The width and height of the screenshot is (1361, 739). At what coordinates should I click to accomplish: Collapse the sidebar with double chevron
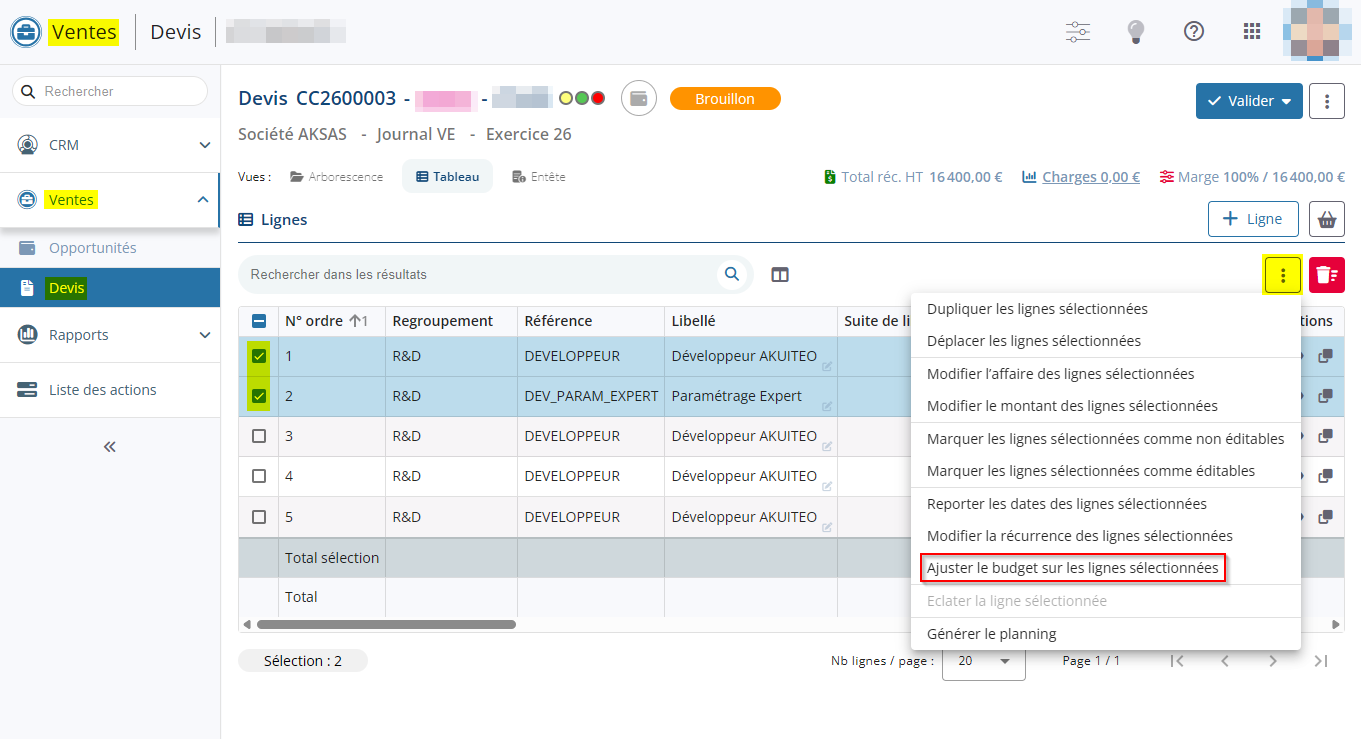[110, 447]
